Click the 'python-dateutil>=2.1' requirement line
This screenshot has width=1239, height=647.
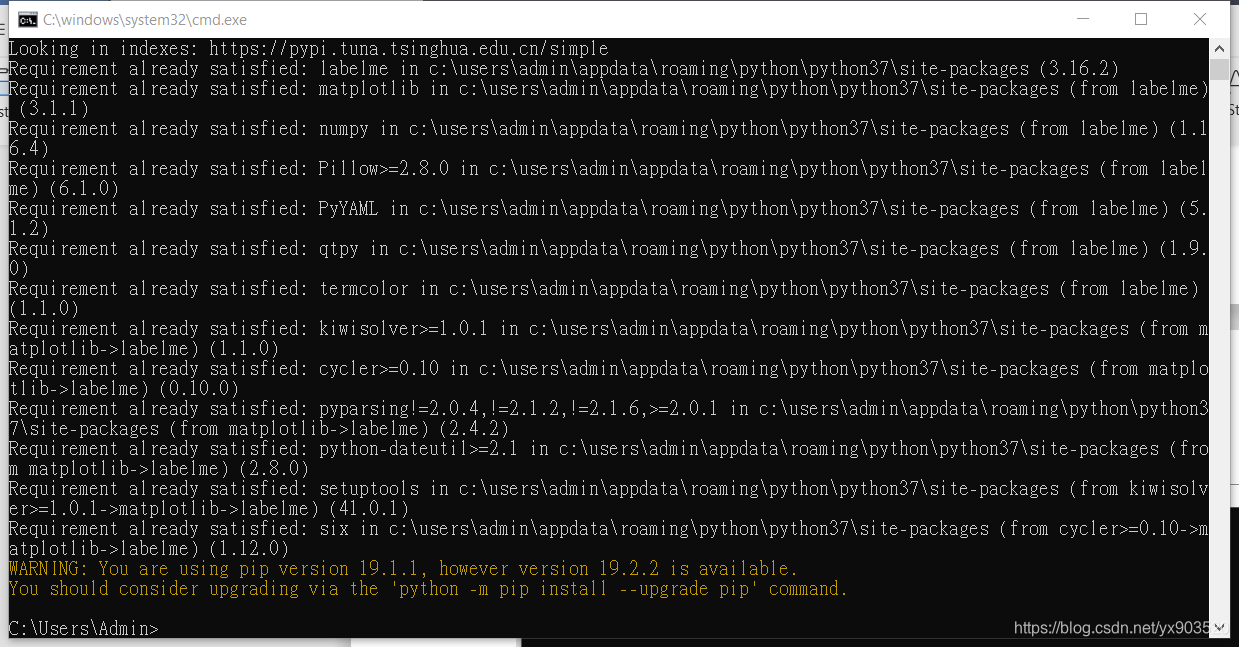point(608,448)
